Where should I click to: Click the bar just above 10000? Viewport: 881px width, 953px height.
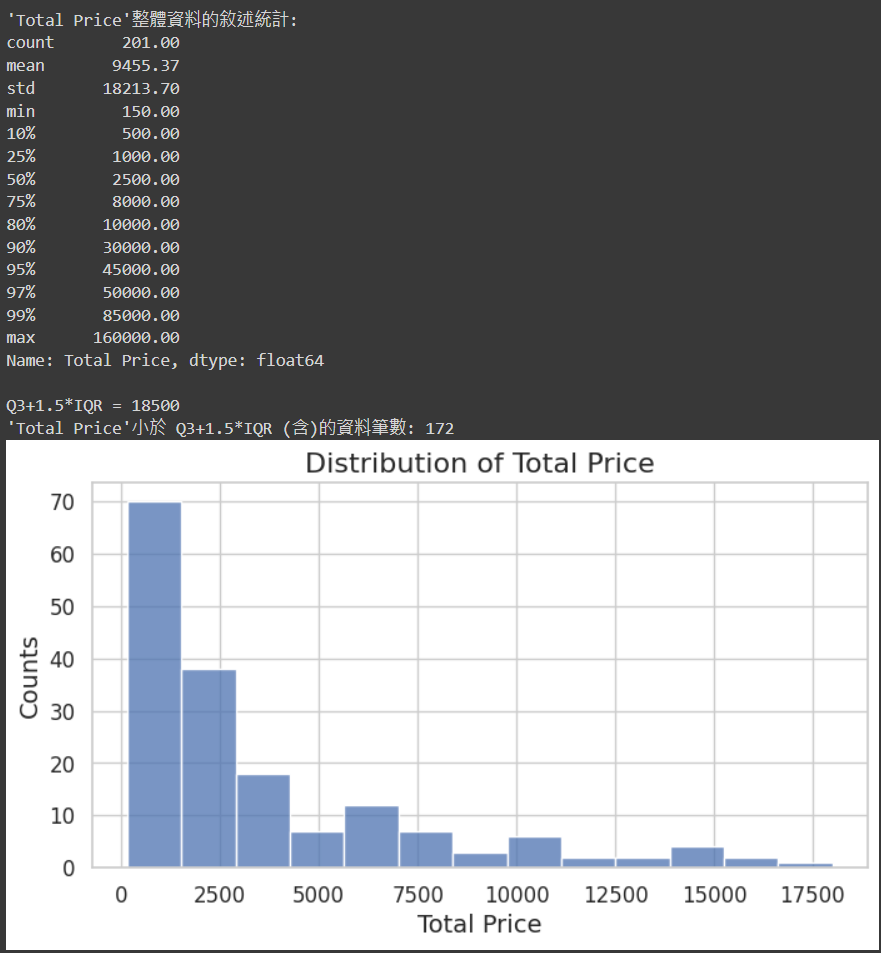(x=535, y=852)
